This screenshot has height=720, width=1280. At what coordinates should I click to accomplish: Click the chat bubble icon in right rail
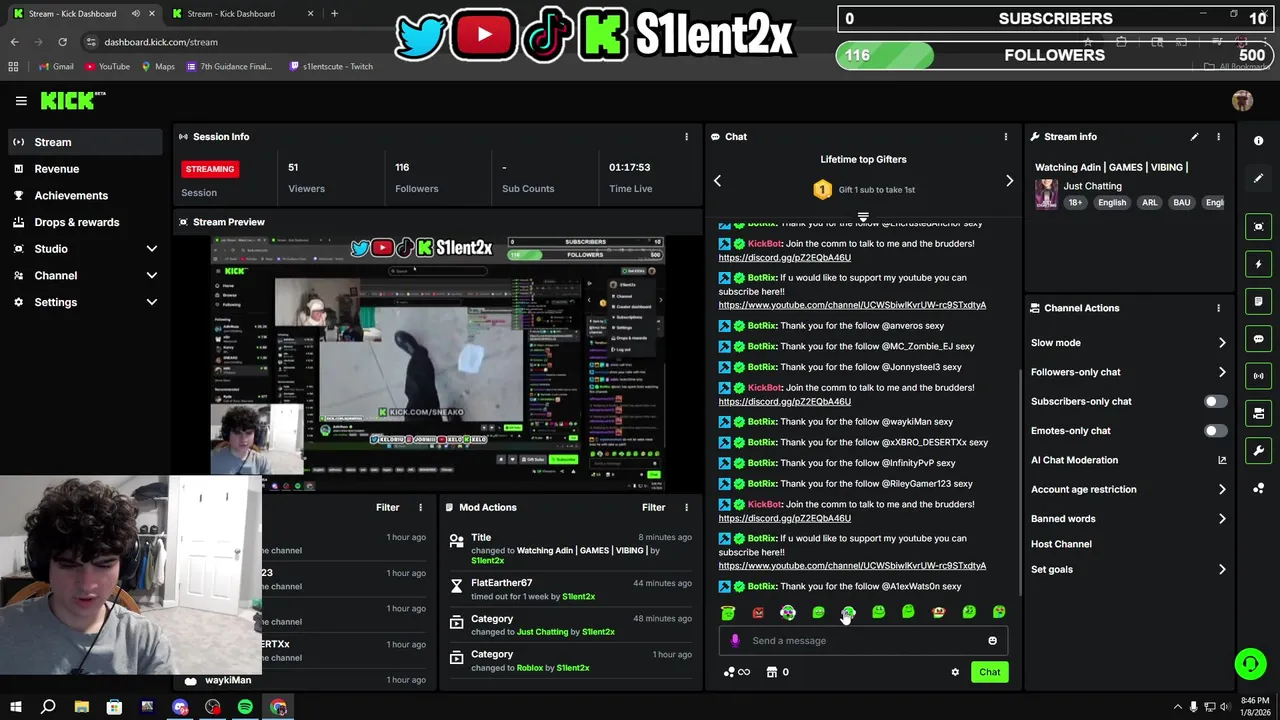1258,339
